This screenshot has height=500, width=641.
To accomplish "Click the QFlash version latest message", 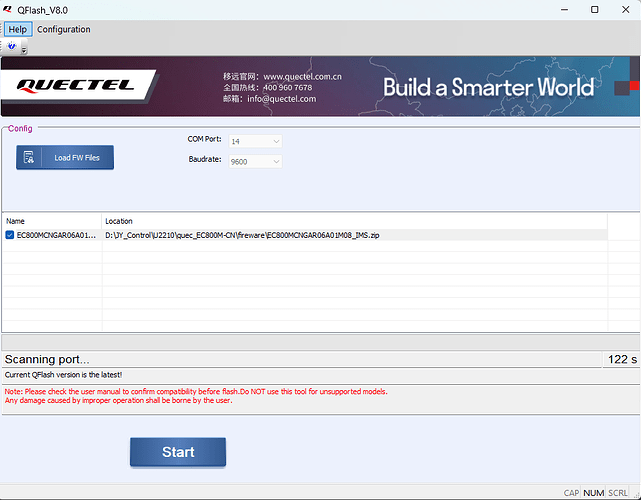I will (x=63, y=375).
